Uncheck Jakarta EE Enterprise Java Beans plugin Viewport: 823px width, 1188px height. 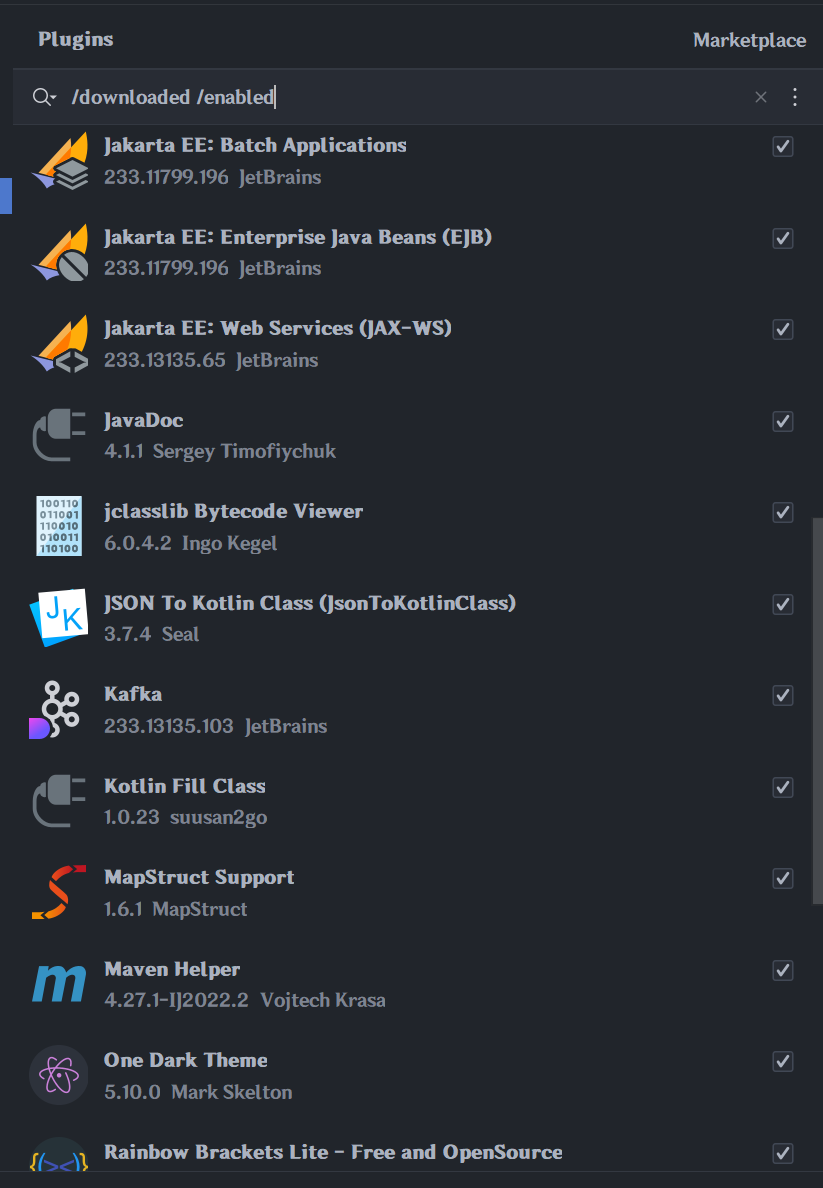(x=783, y=238)
